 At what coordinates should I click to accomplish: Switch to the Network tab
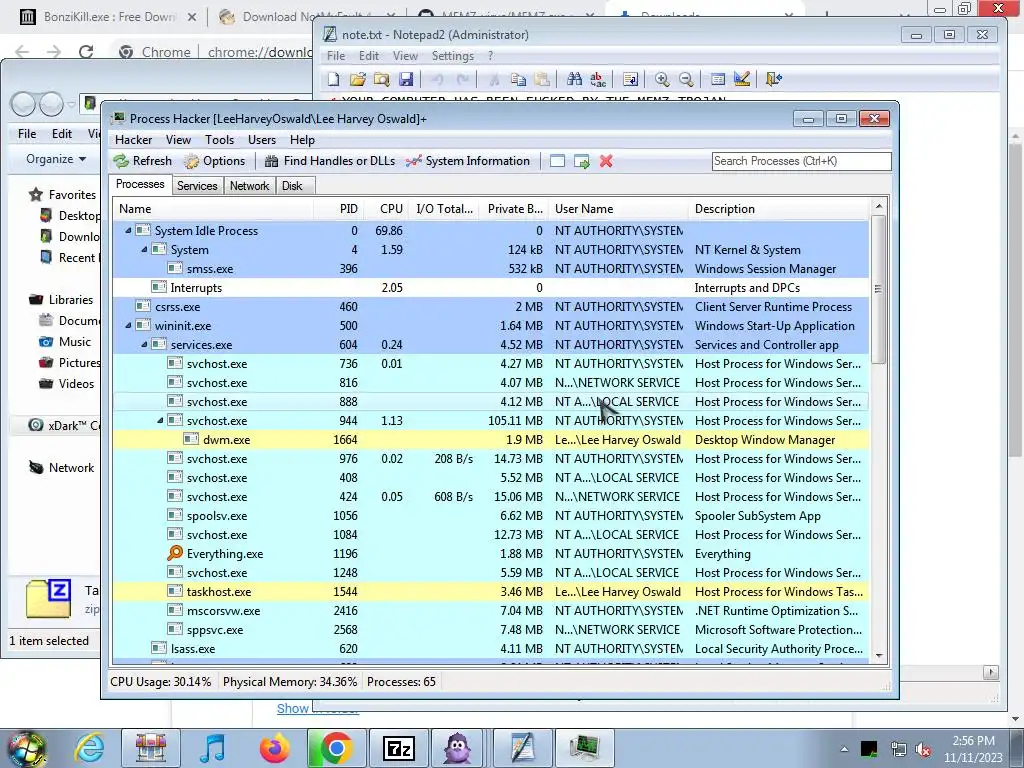249,185
